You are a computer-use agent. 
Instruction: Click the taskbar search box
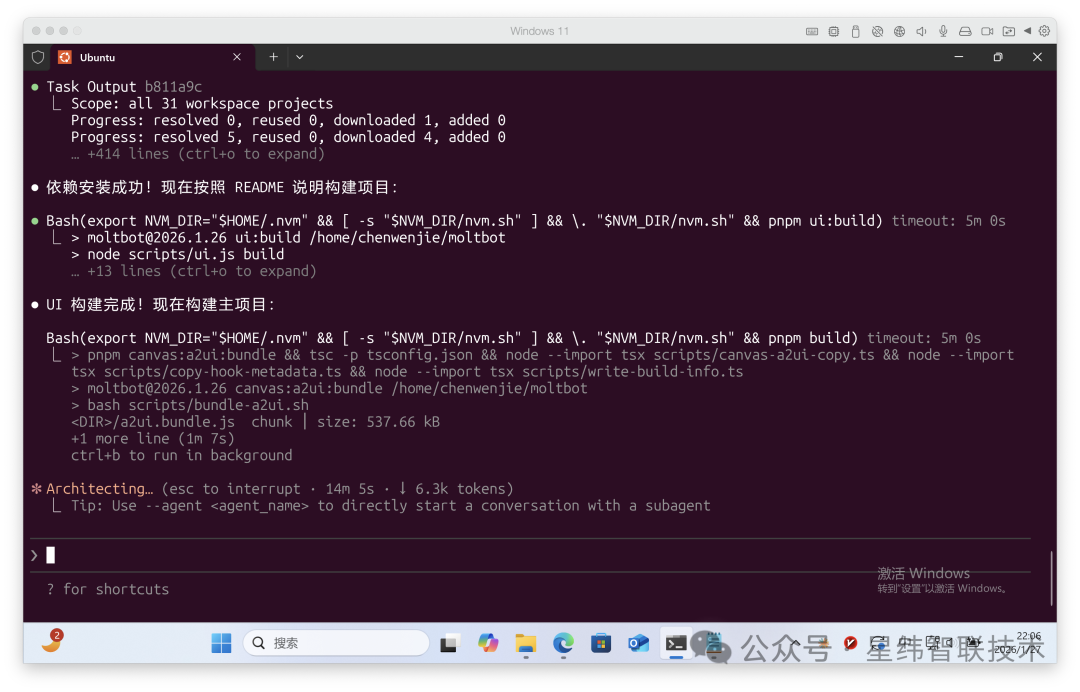coord(336,643)
